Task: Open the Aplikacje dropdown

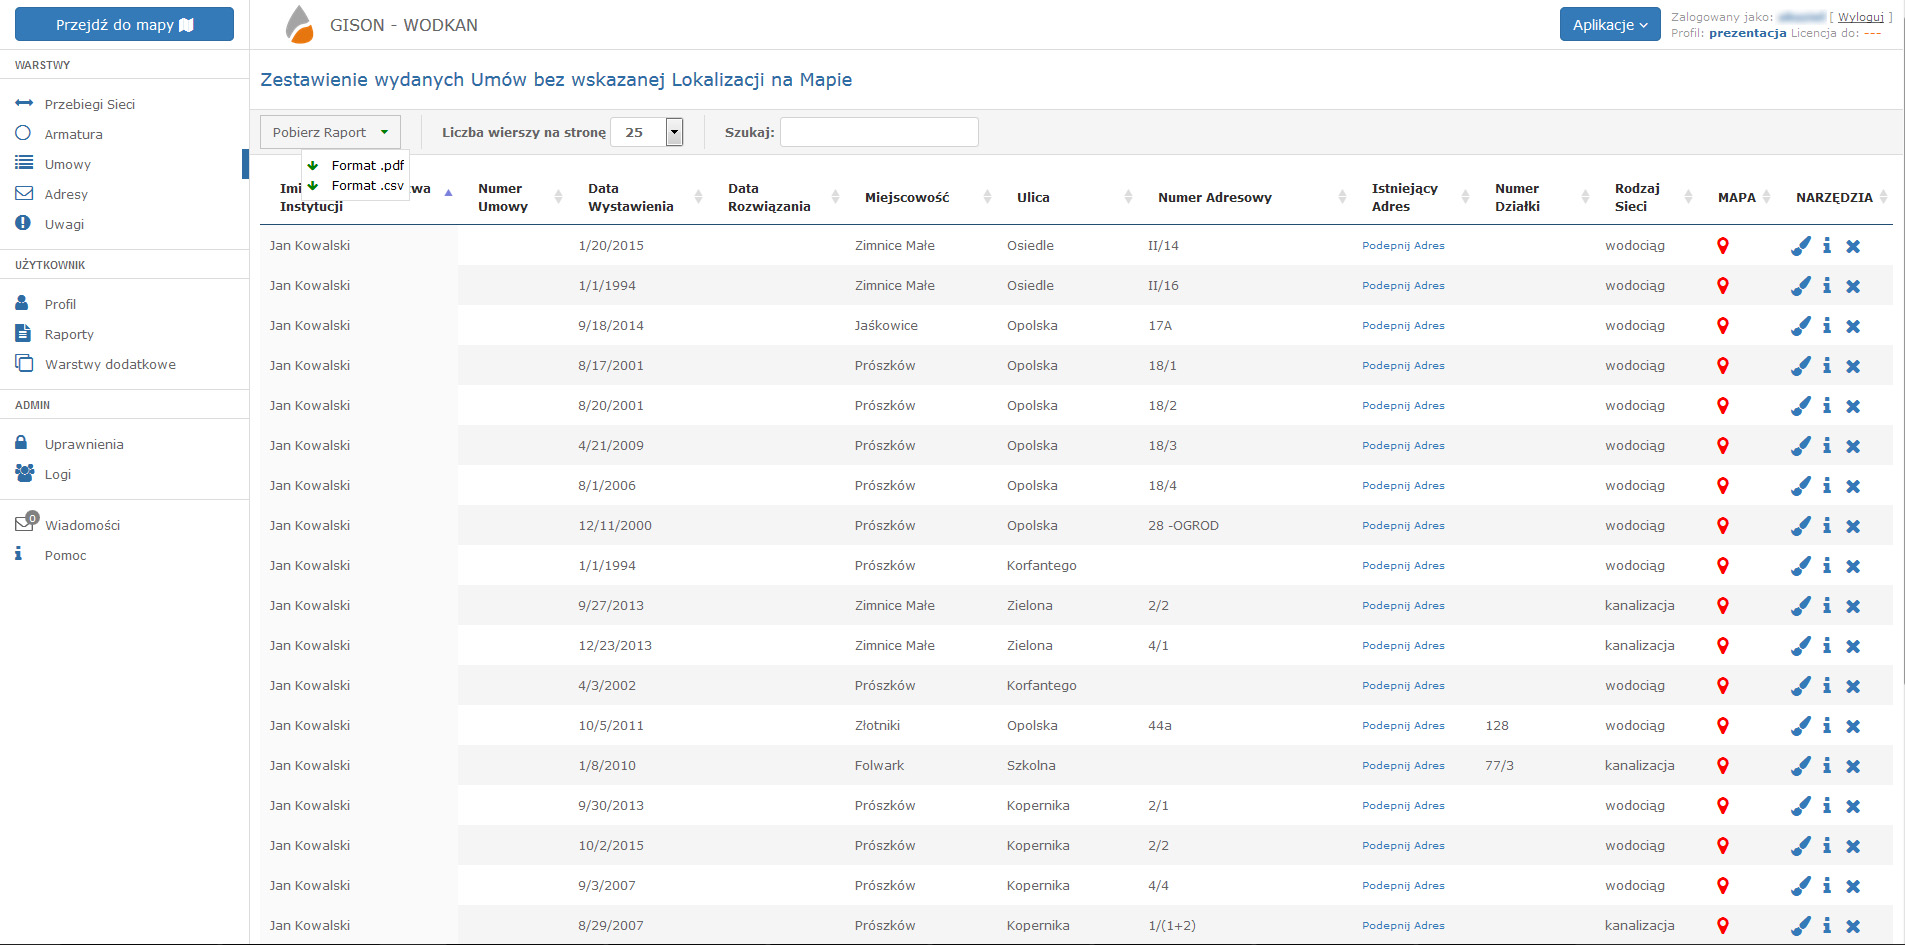Action: pyautogui.click(x=1609, y=25)
